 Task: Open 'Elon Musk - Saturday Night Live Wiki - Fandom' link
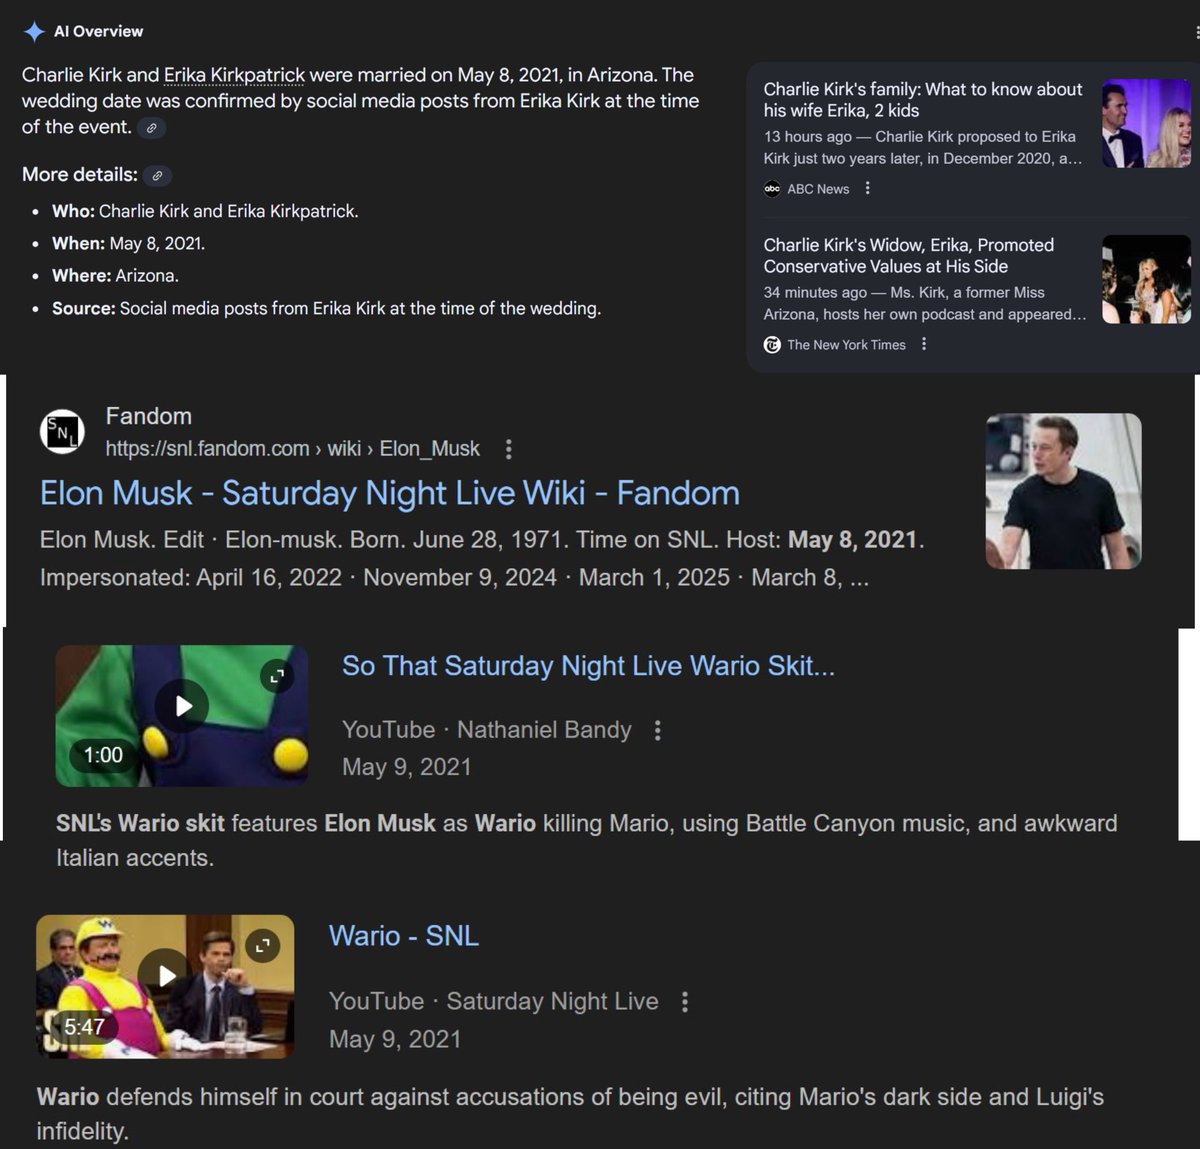coord(389,493)
